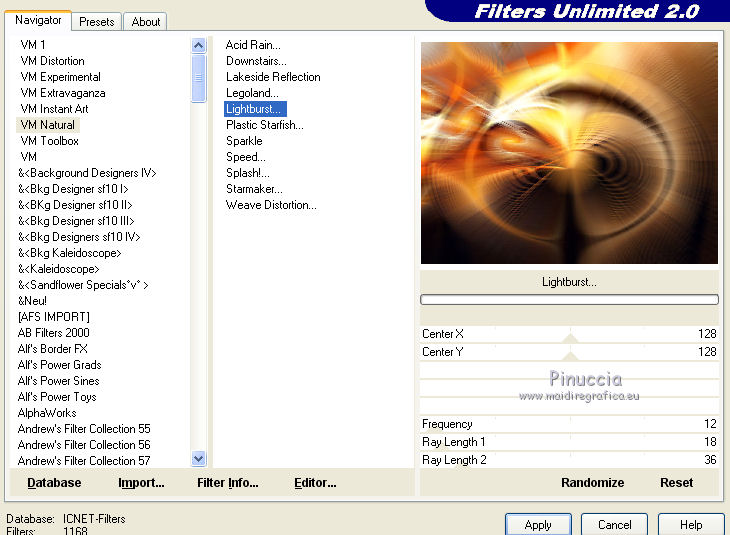
Task: Click the Import... button
Action: coord(141,483)
